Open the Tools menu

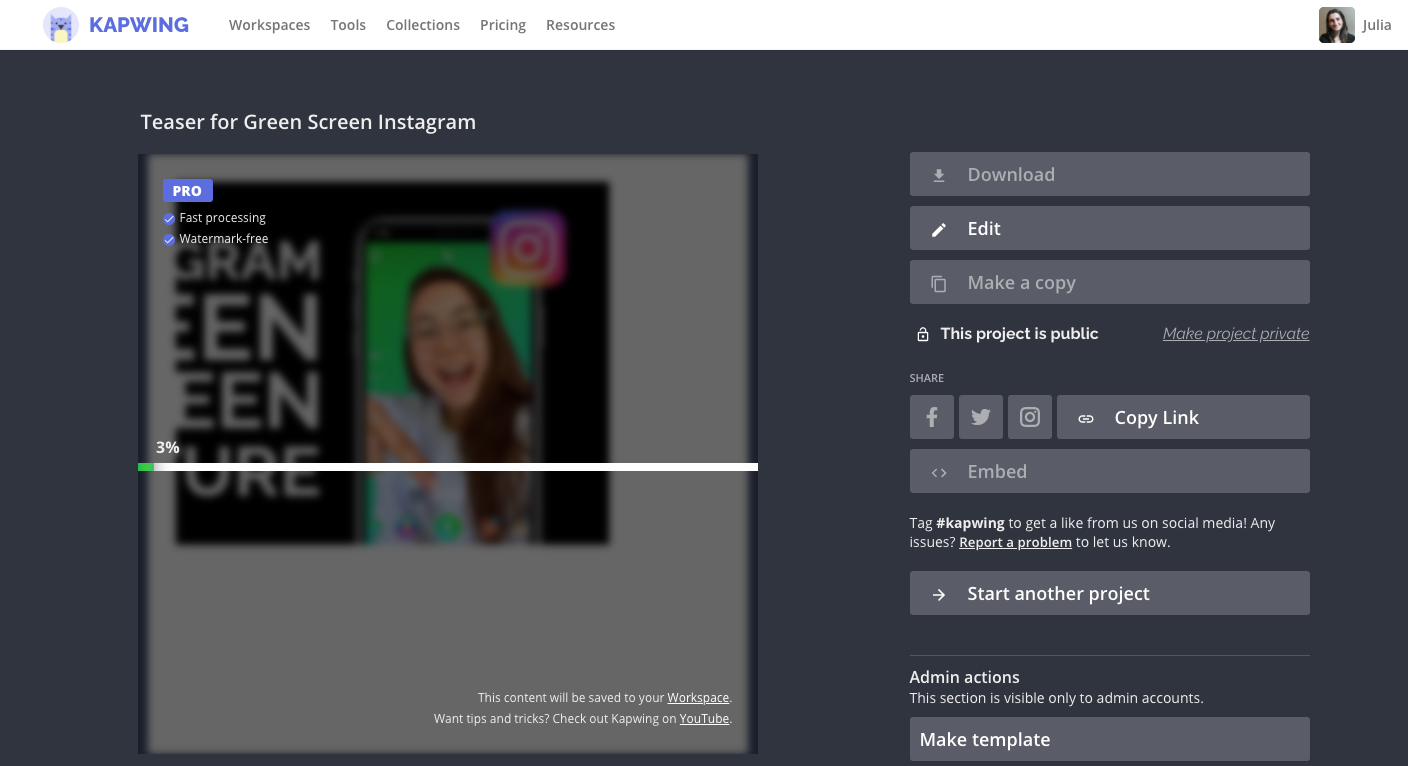pos(348,25)
